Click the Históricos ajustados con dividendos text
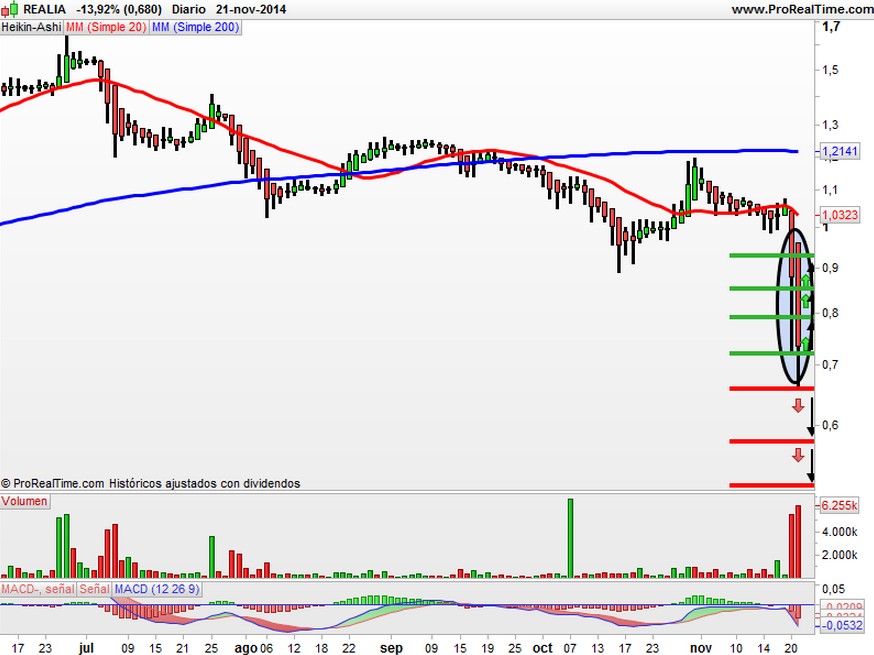Screen dimensions: 874x655 (205, 483)
